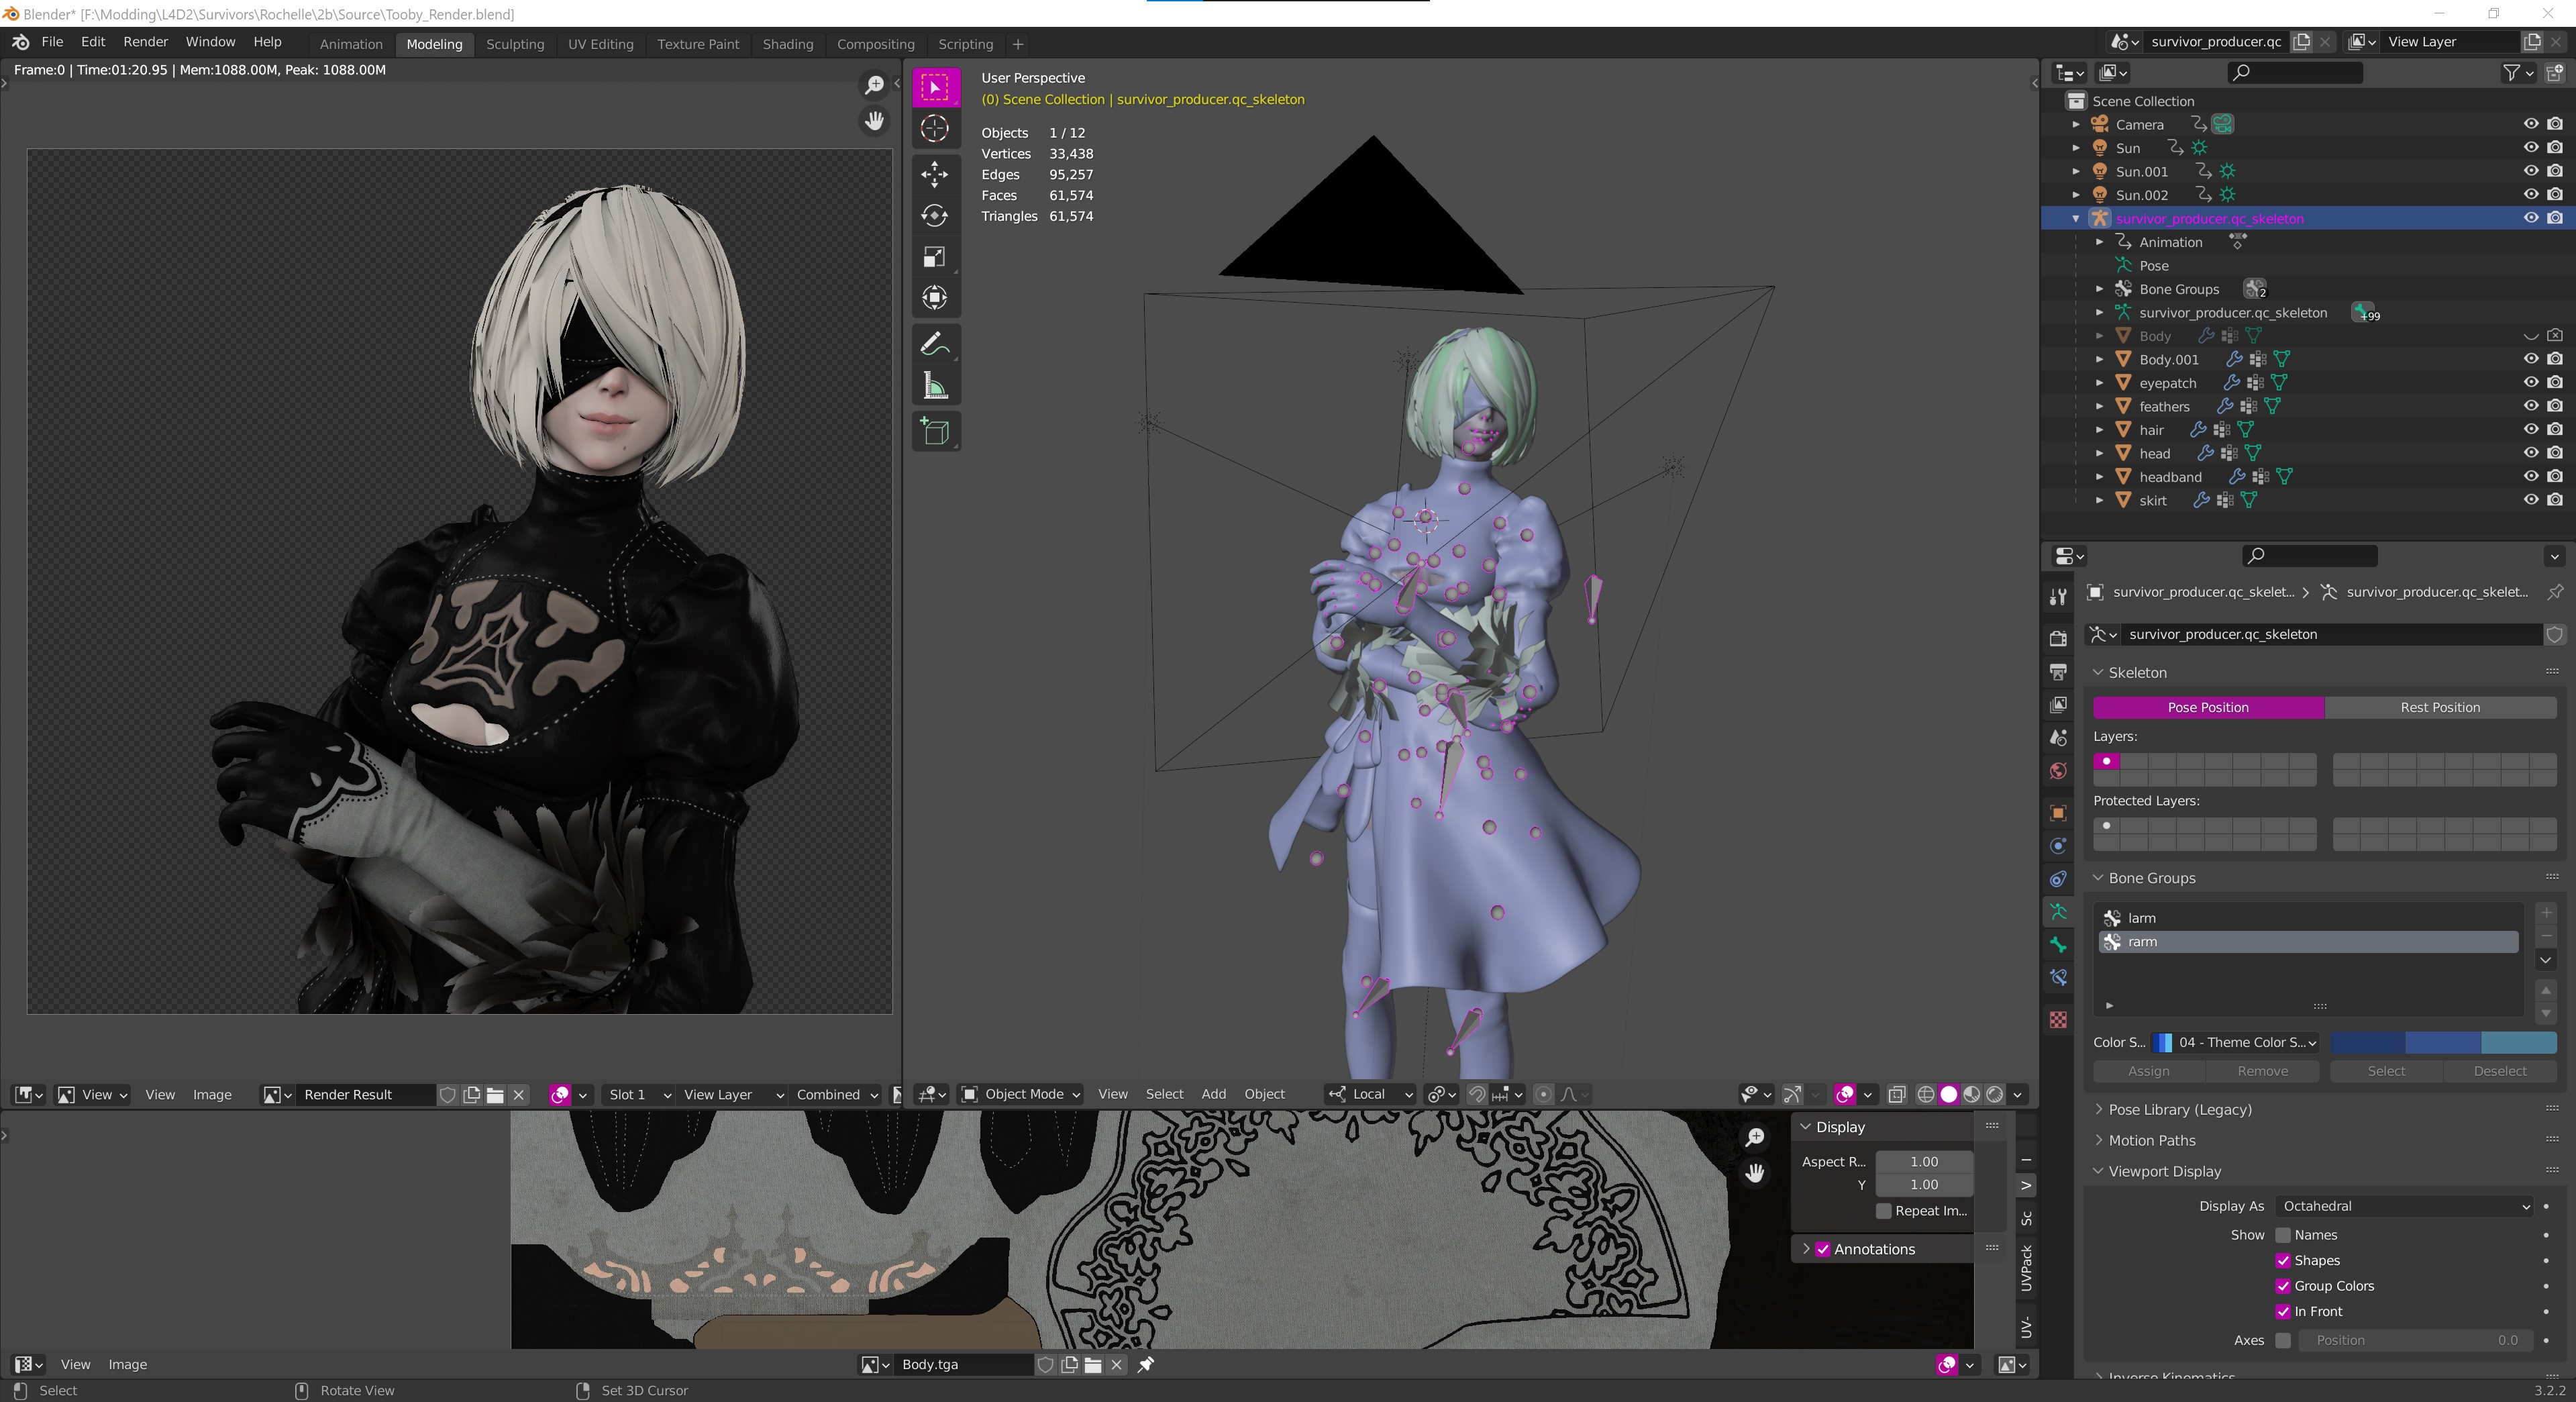The image size is (2576, 1402).
Task: Open the Render menu
Action: click(145, 42)
